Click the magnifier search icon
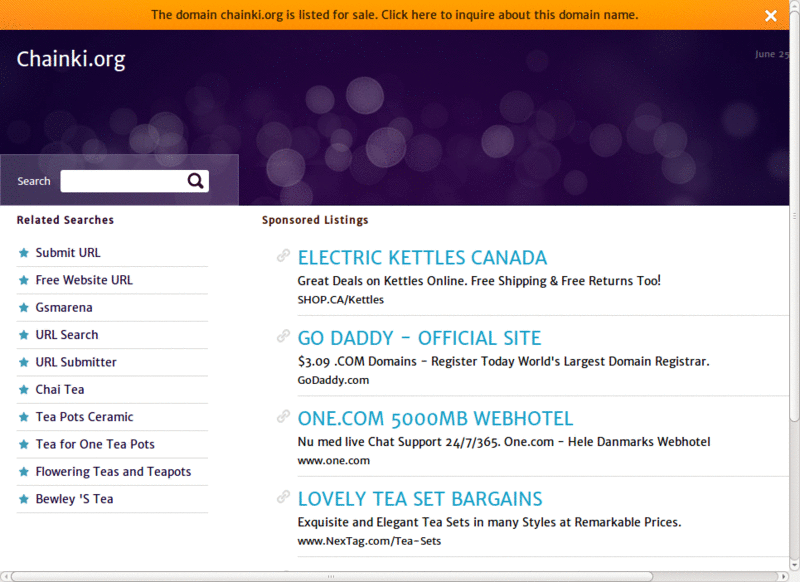Viewport: 800px width, 582px height. [195, 181]
